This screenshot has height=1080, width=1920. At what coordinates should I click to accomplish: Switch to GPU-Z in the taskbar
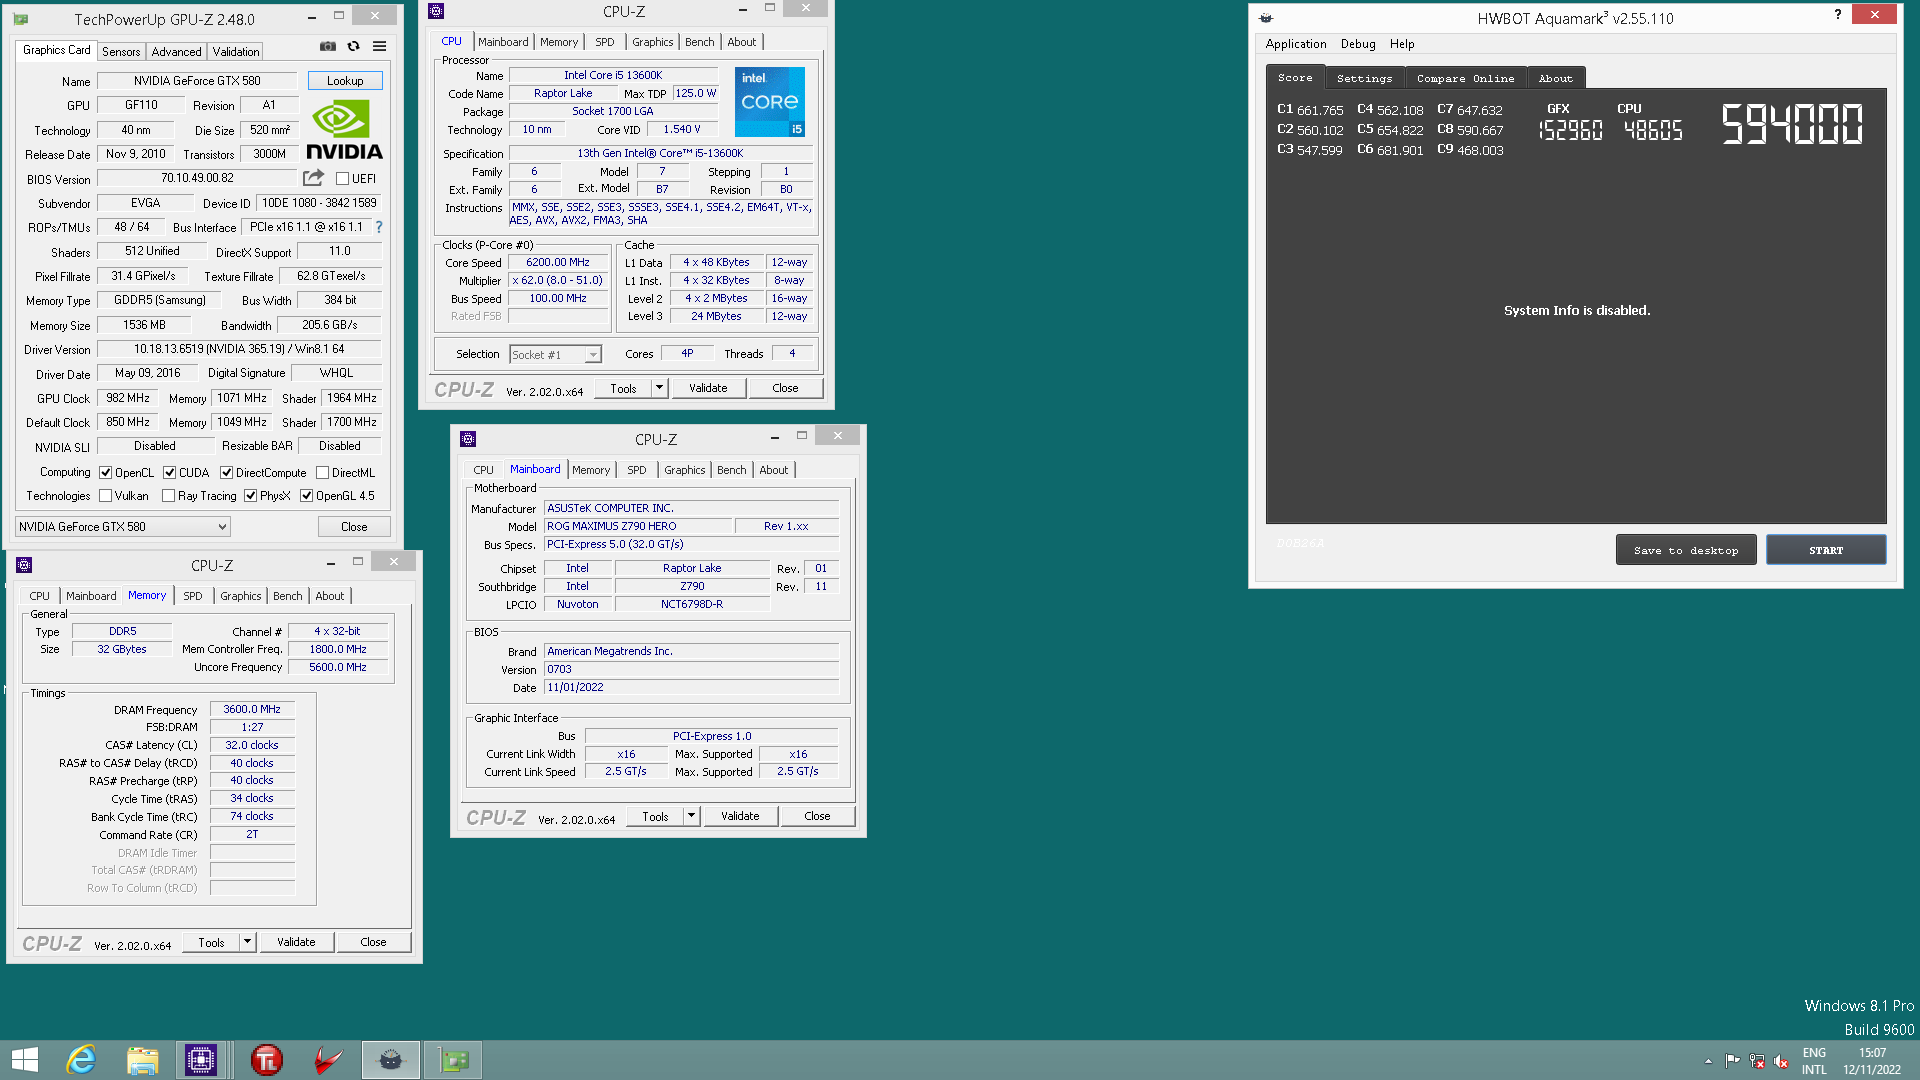click(453, 1060)
